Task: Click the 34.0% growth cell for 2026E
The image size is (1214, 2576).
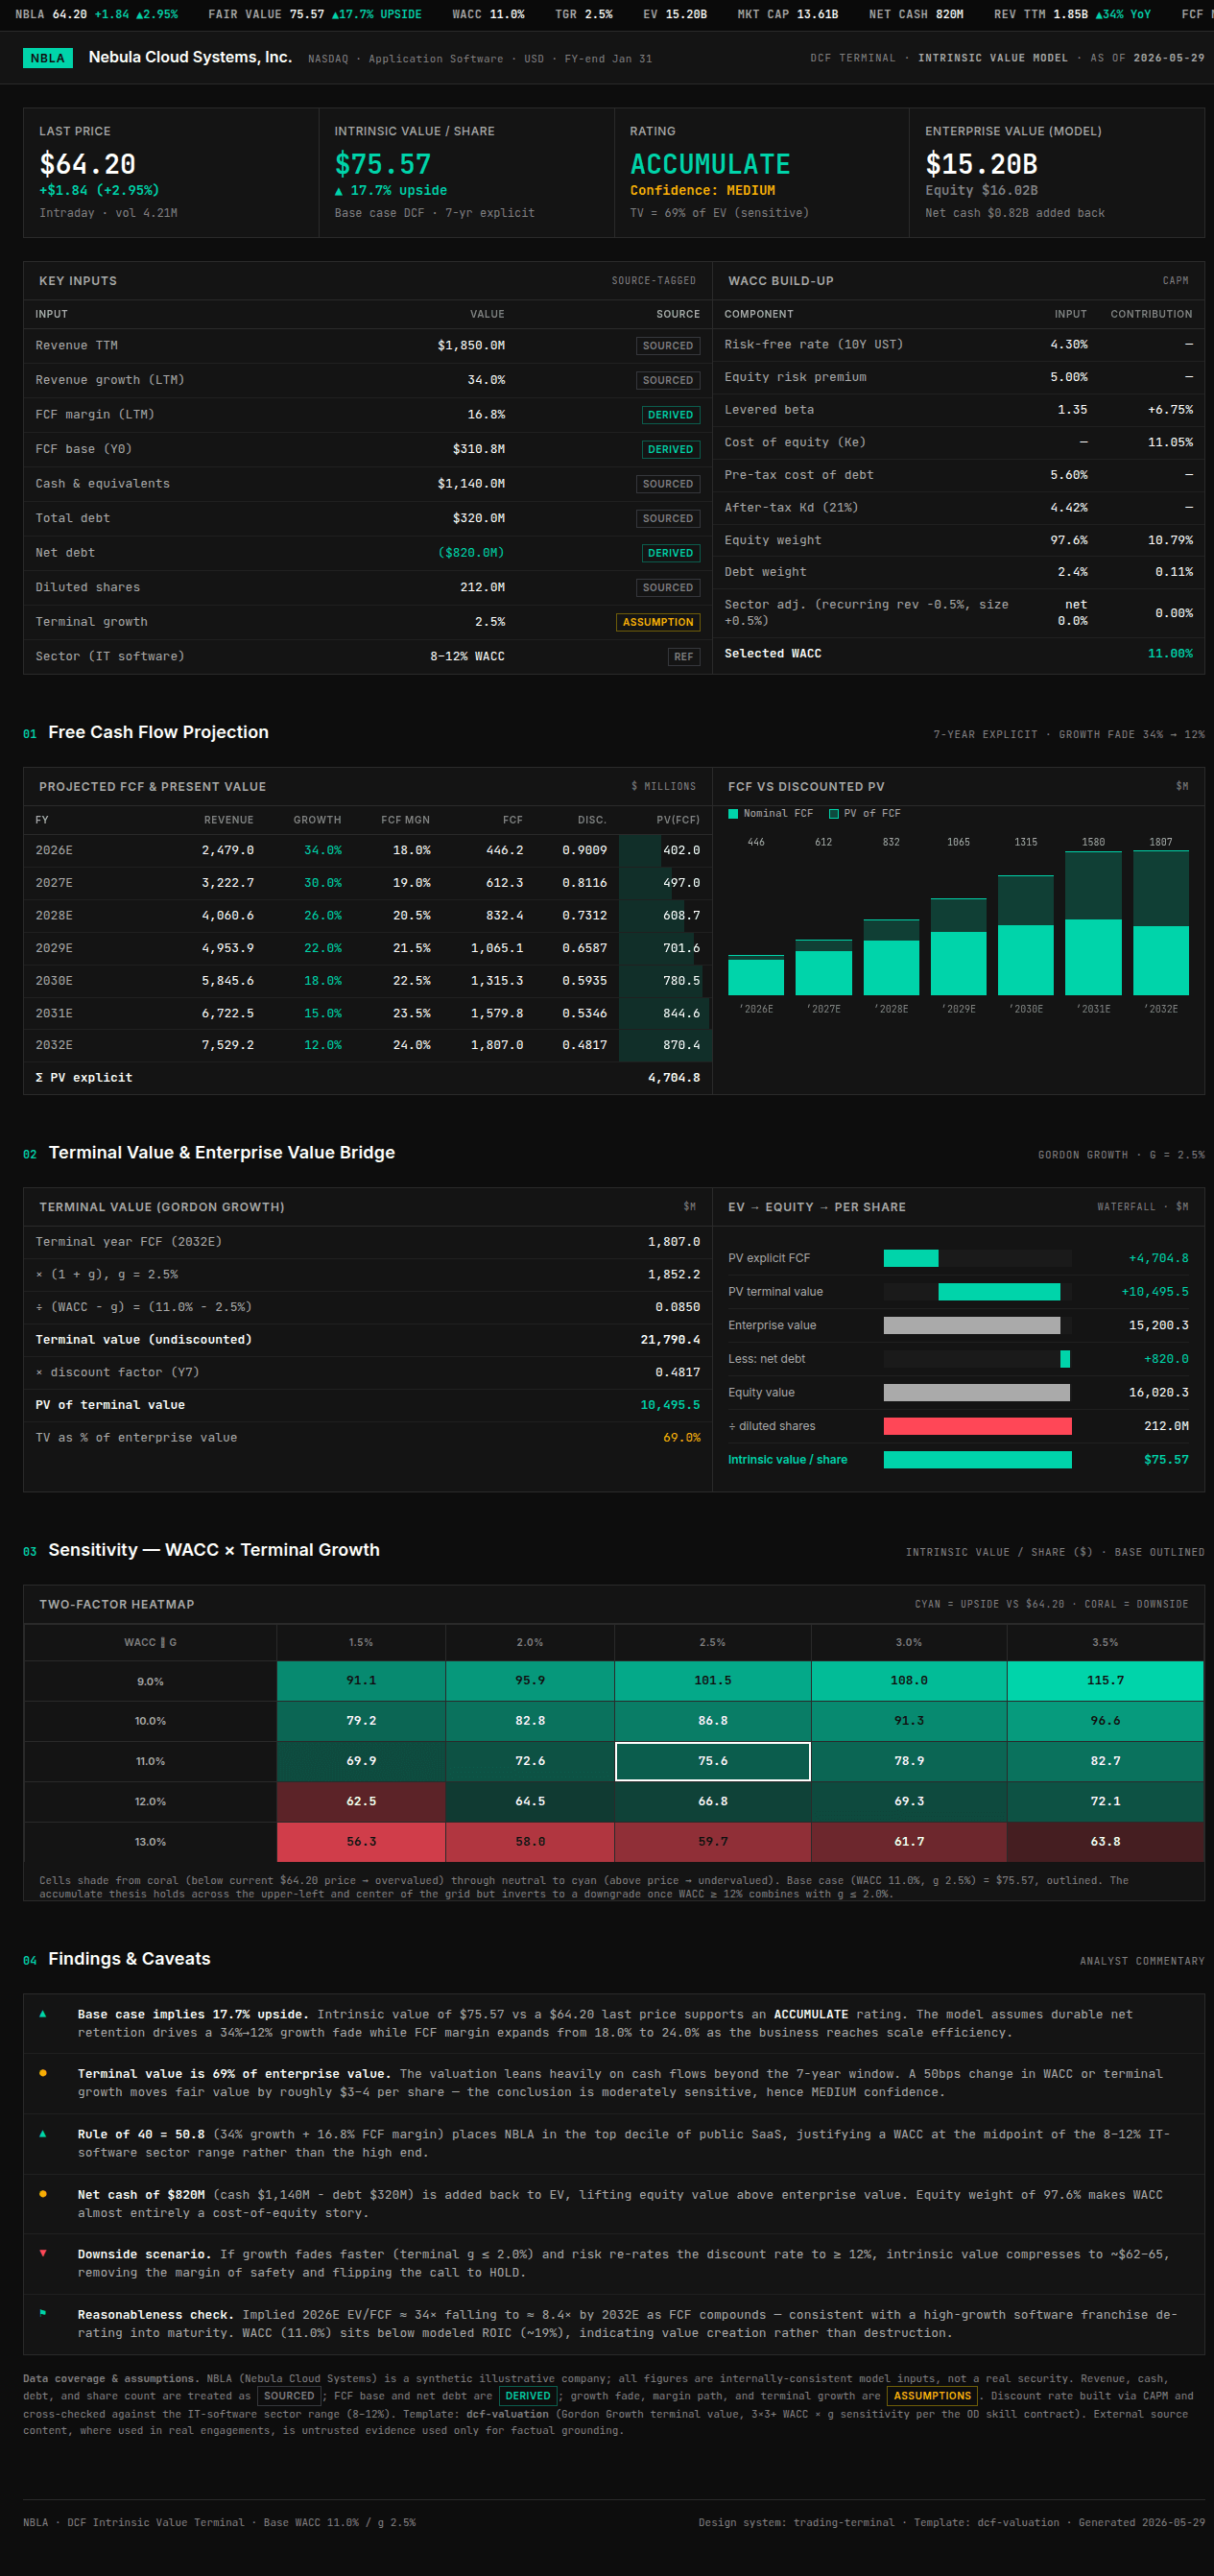Action: click(322, 850)
